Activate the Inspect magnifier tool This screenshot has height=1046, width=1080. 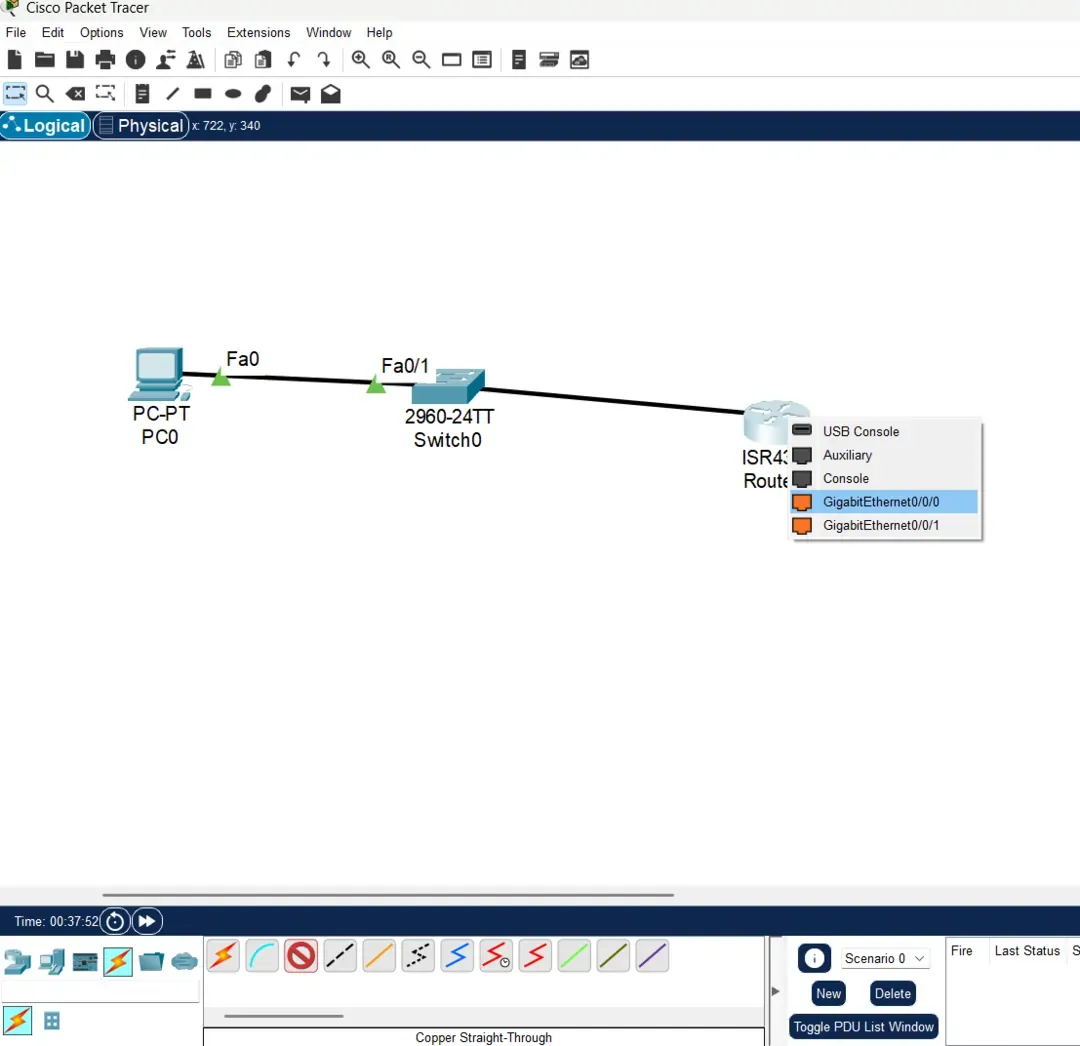[45, 94]
